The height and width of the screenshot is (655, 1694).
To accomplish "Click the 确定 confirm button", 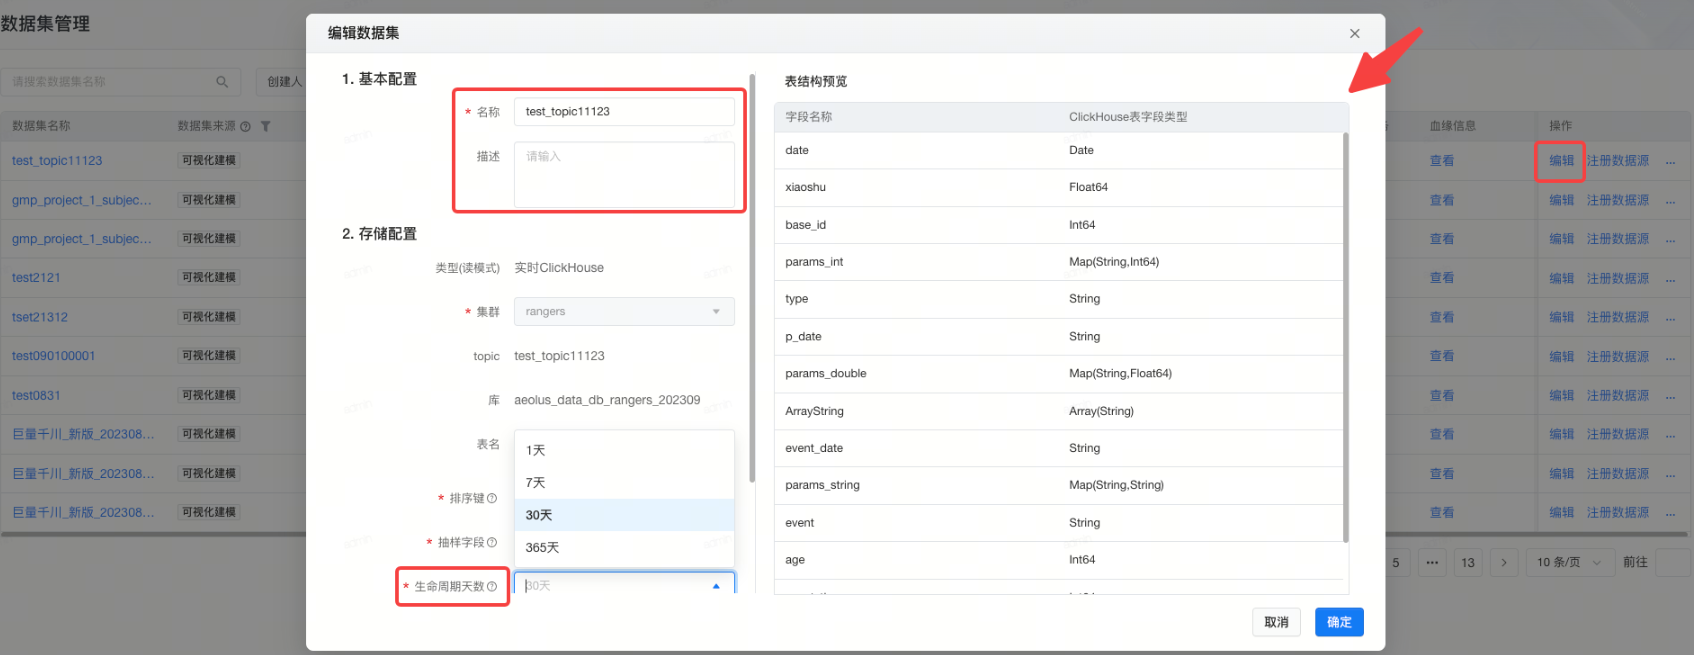I will tap(1339, 622).
